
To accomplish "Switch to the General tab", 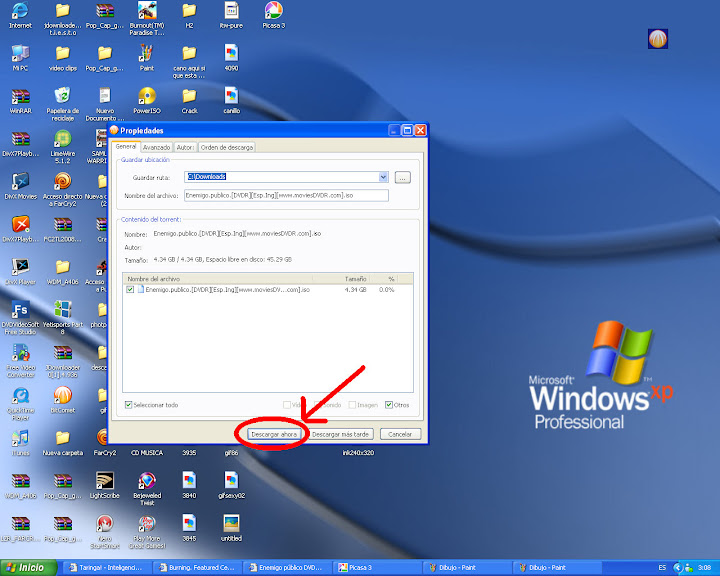I will click(126, 147).
